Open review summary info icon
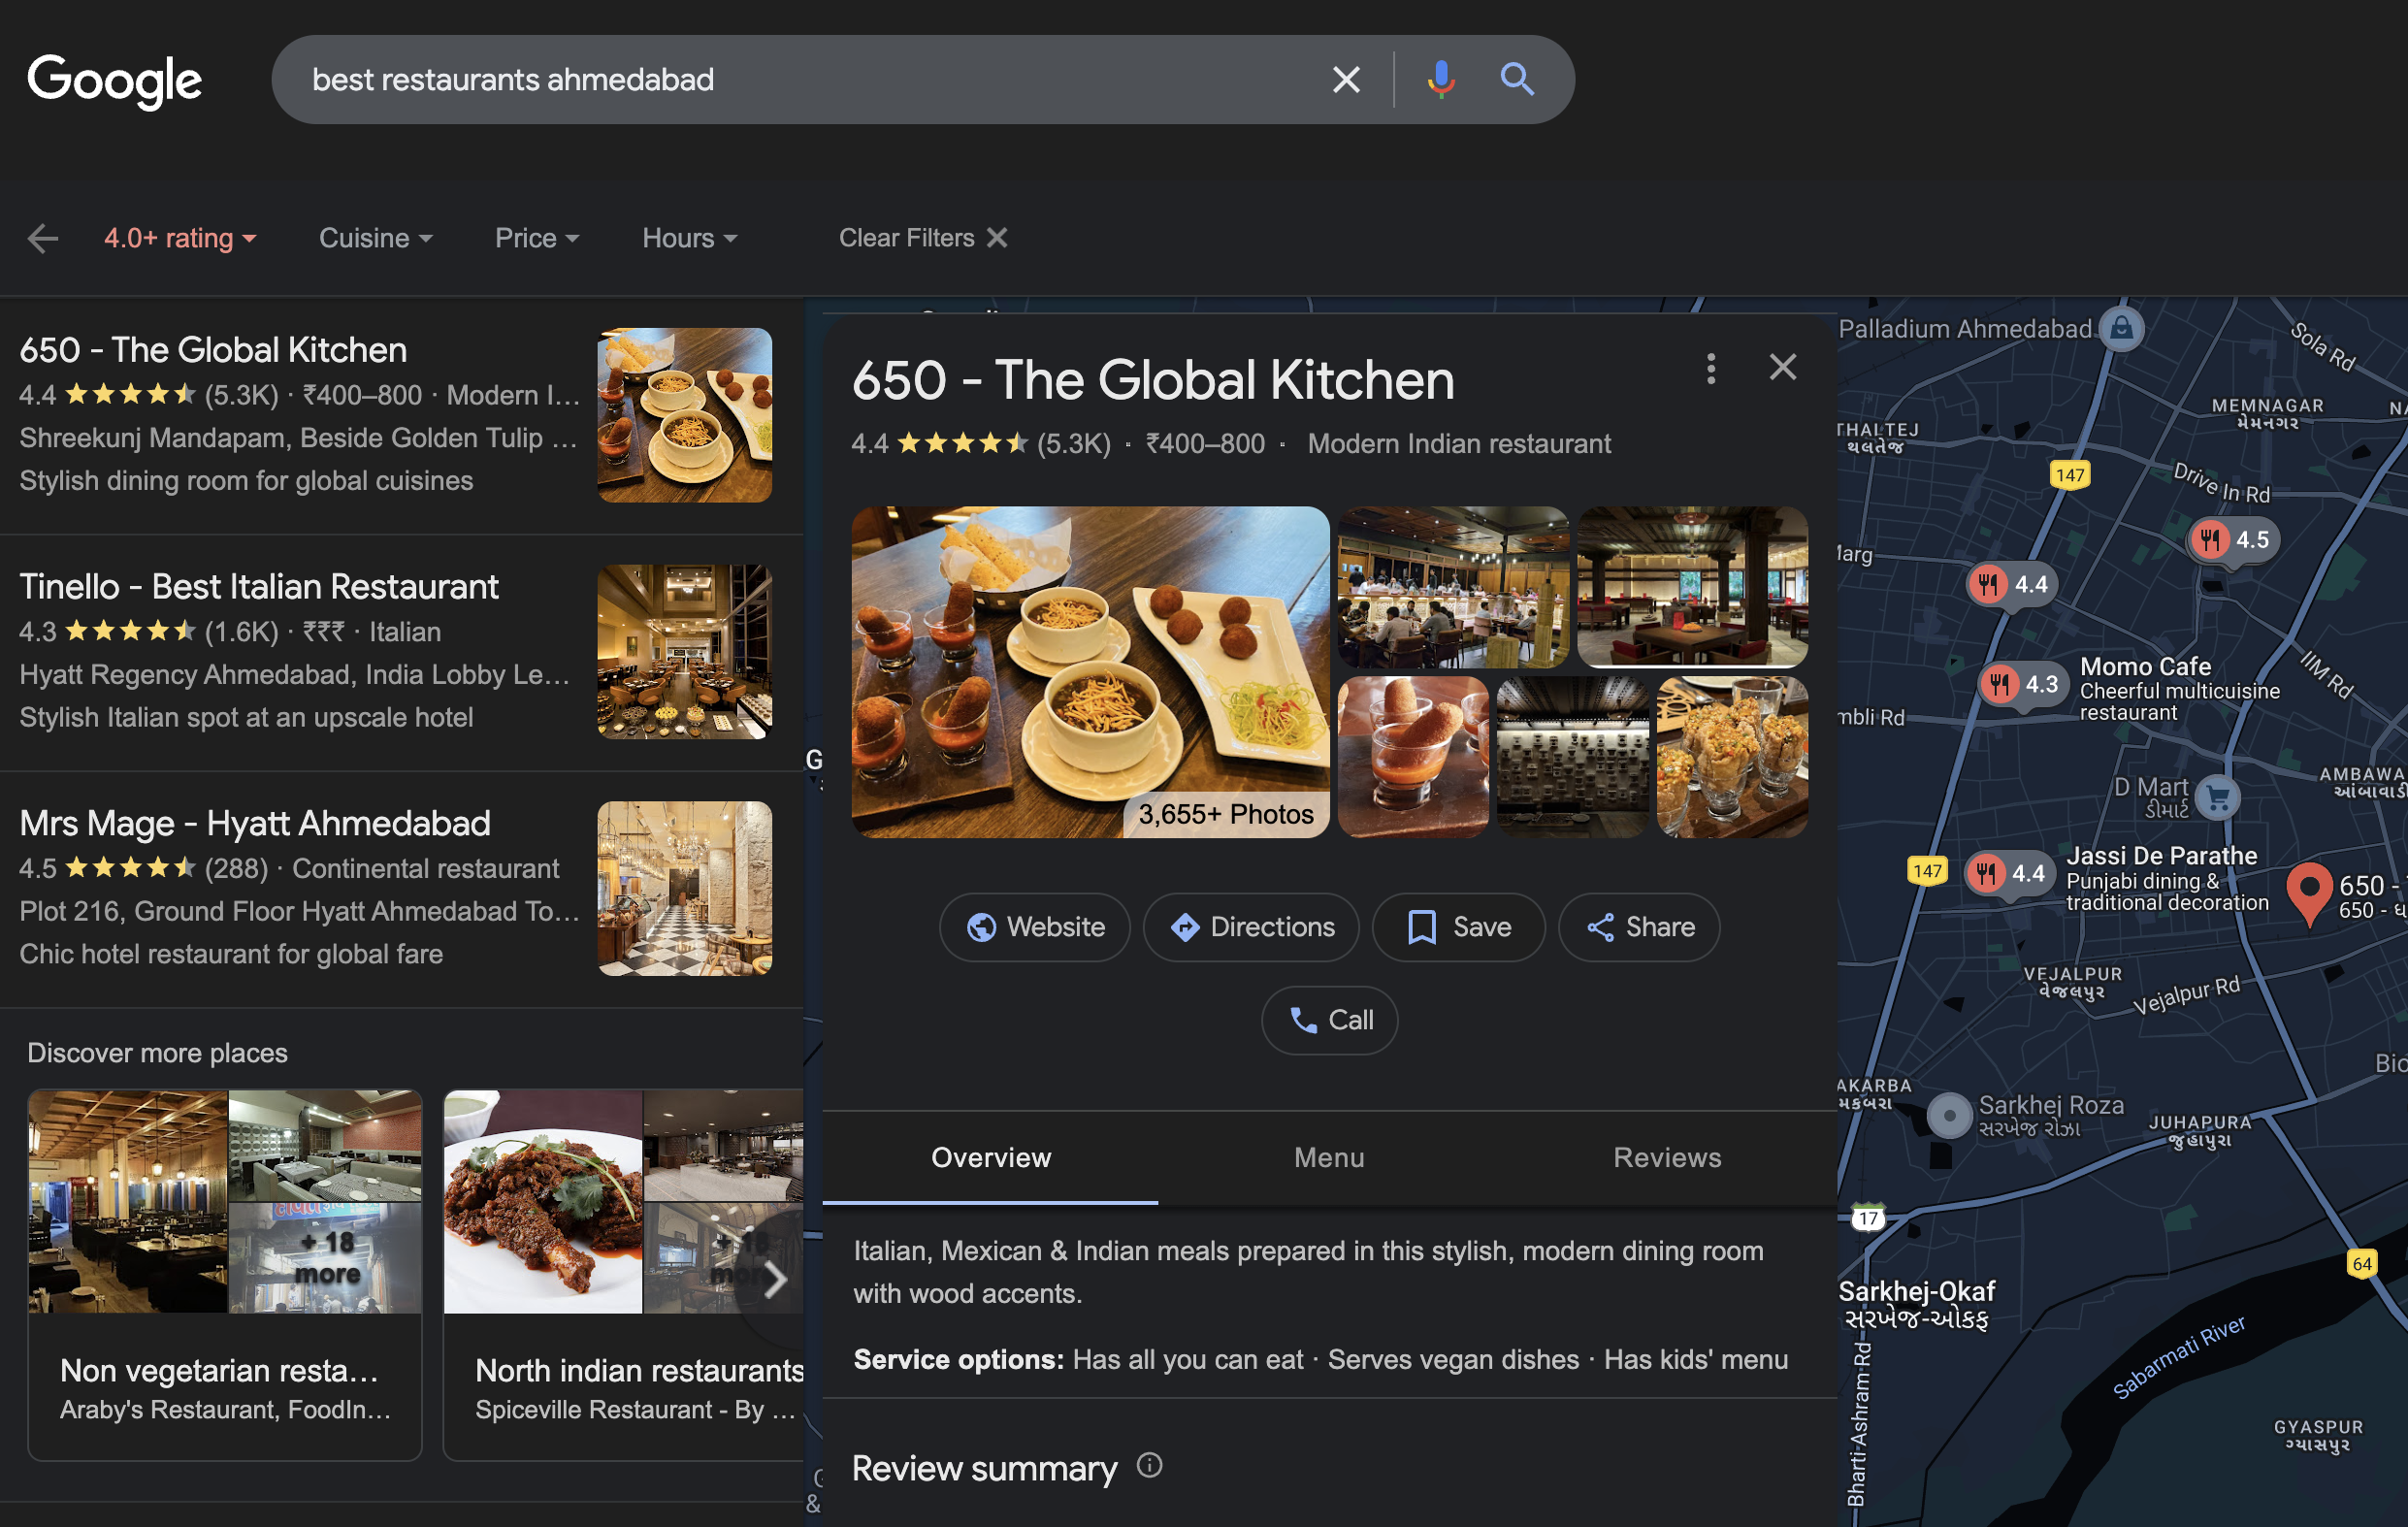 click(x=1150, y=1465)
